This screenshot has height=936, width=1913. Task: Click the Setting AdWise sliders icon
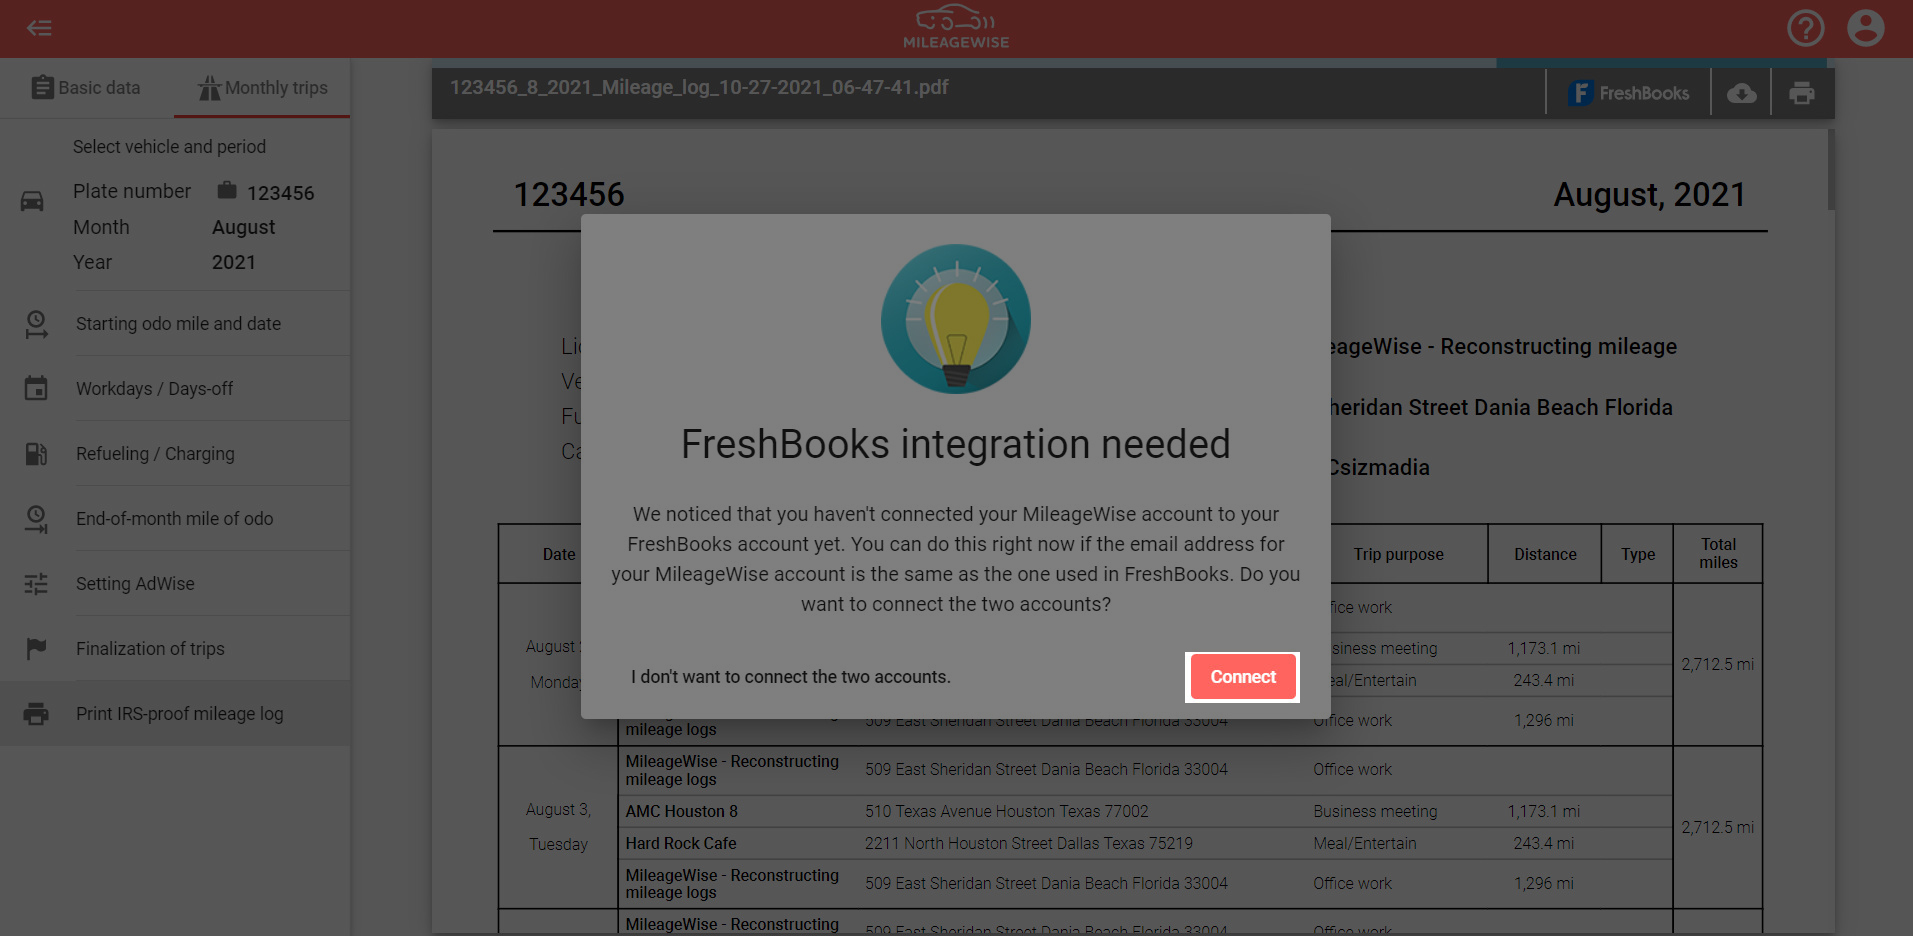point(37,583)
